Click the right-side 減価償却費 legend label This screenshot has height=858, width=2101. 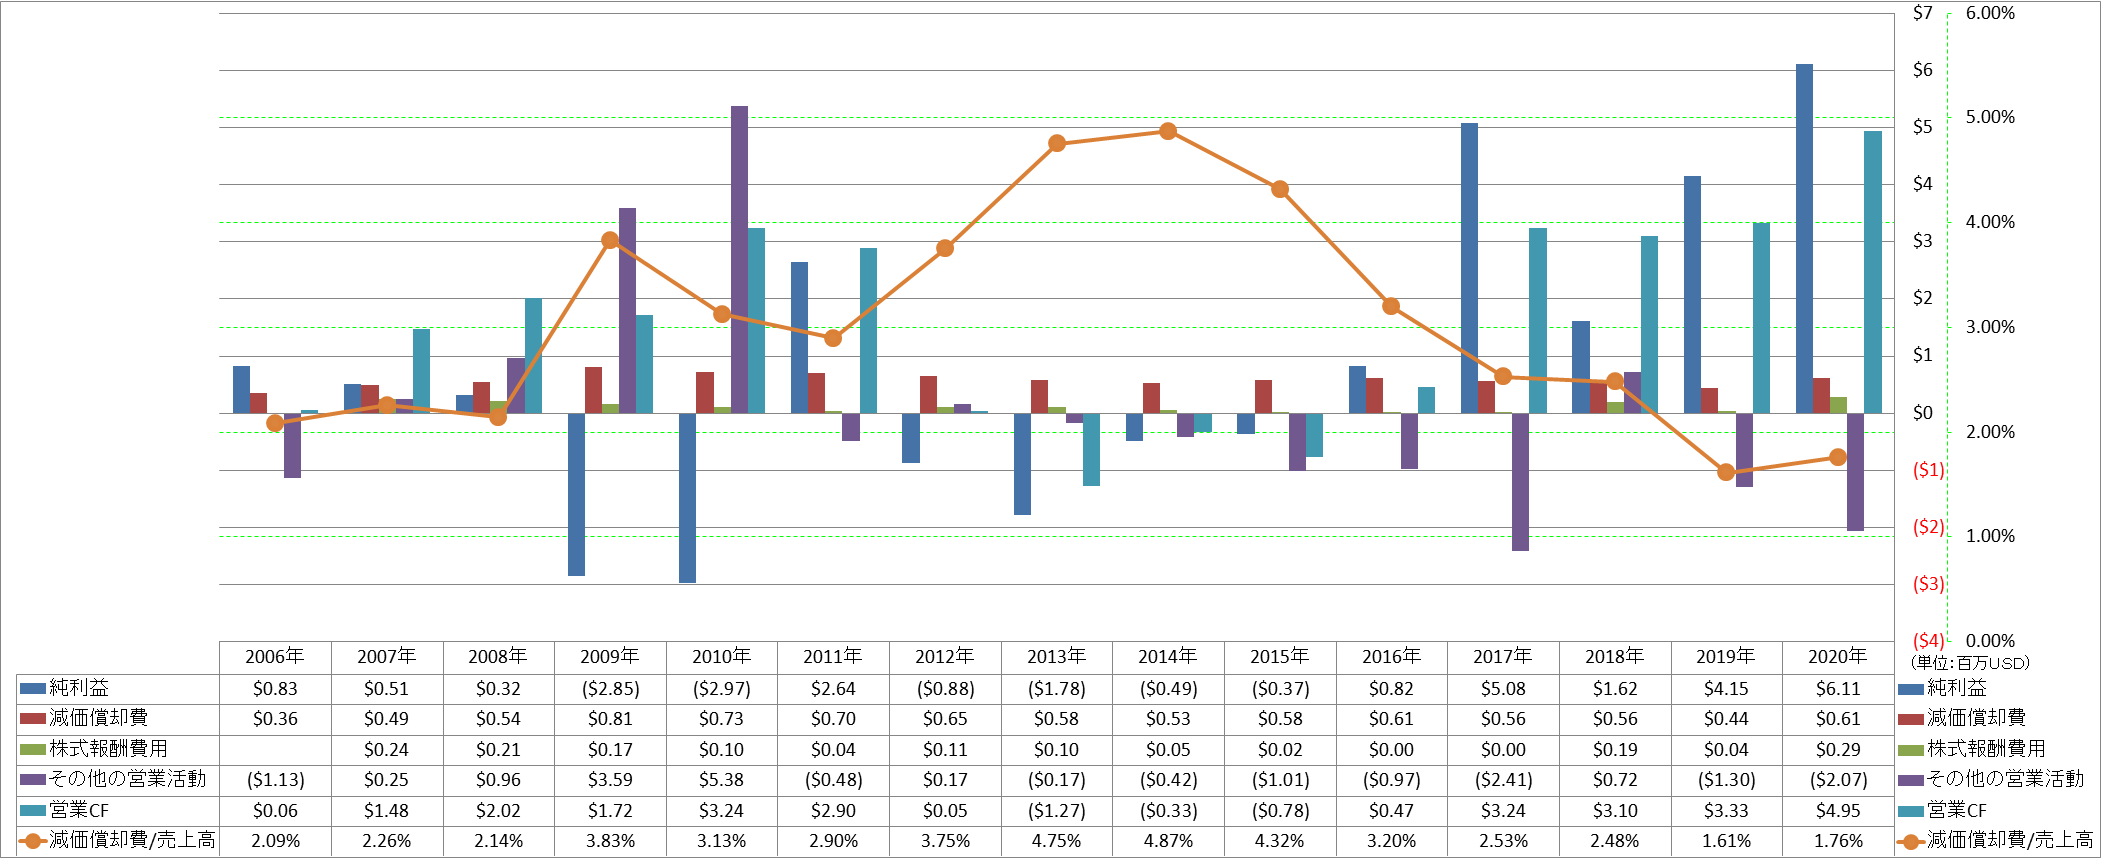1977,718
